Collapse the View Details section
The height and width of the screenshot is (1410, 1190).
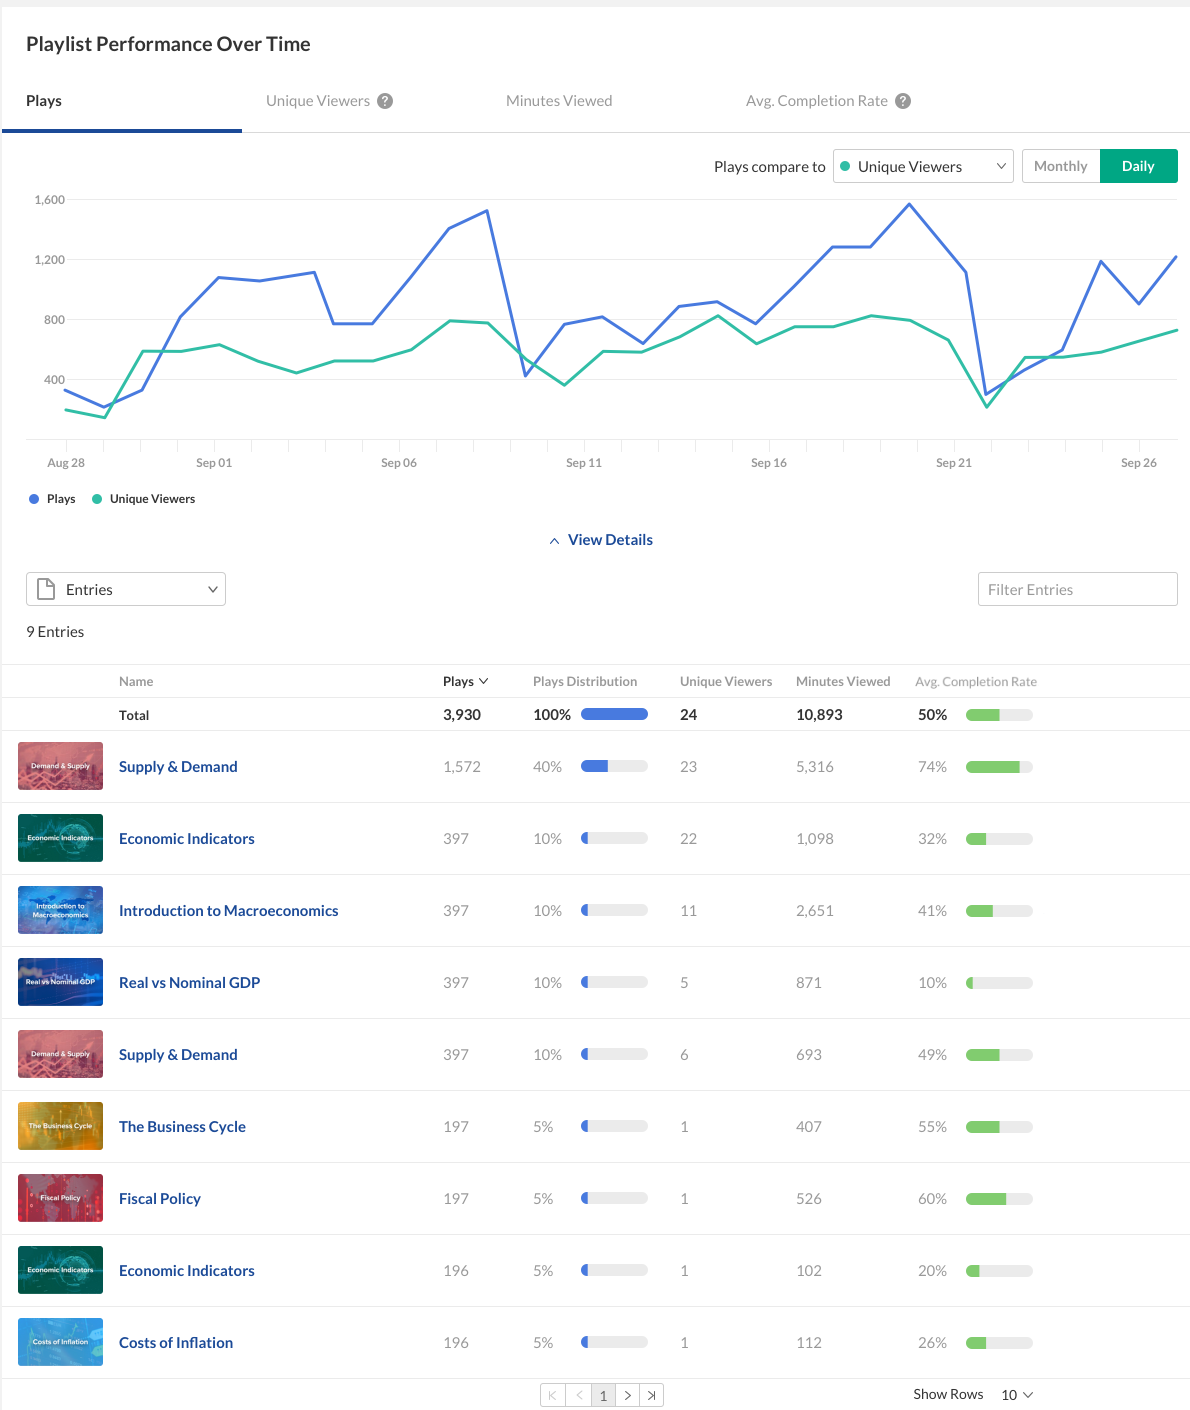[x=601, y=540]
